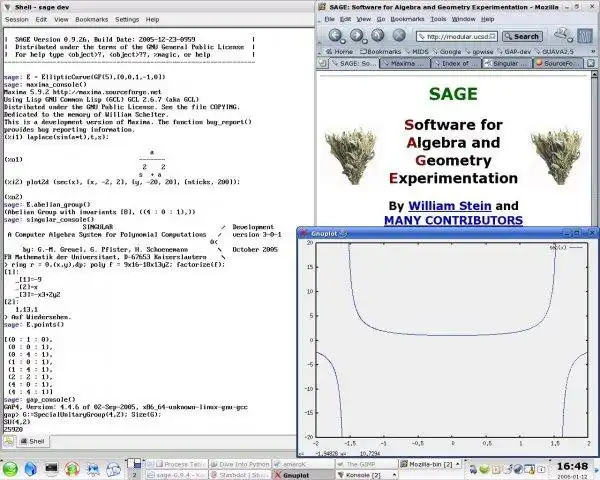Open Konsole Settings menu
The height and width of the screenshot is (480, 600).
coord(127,20)
